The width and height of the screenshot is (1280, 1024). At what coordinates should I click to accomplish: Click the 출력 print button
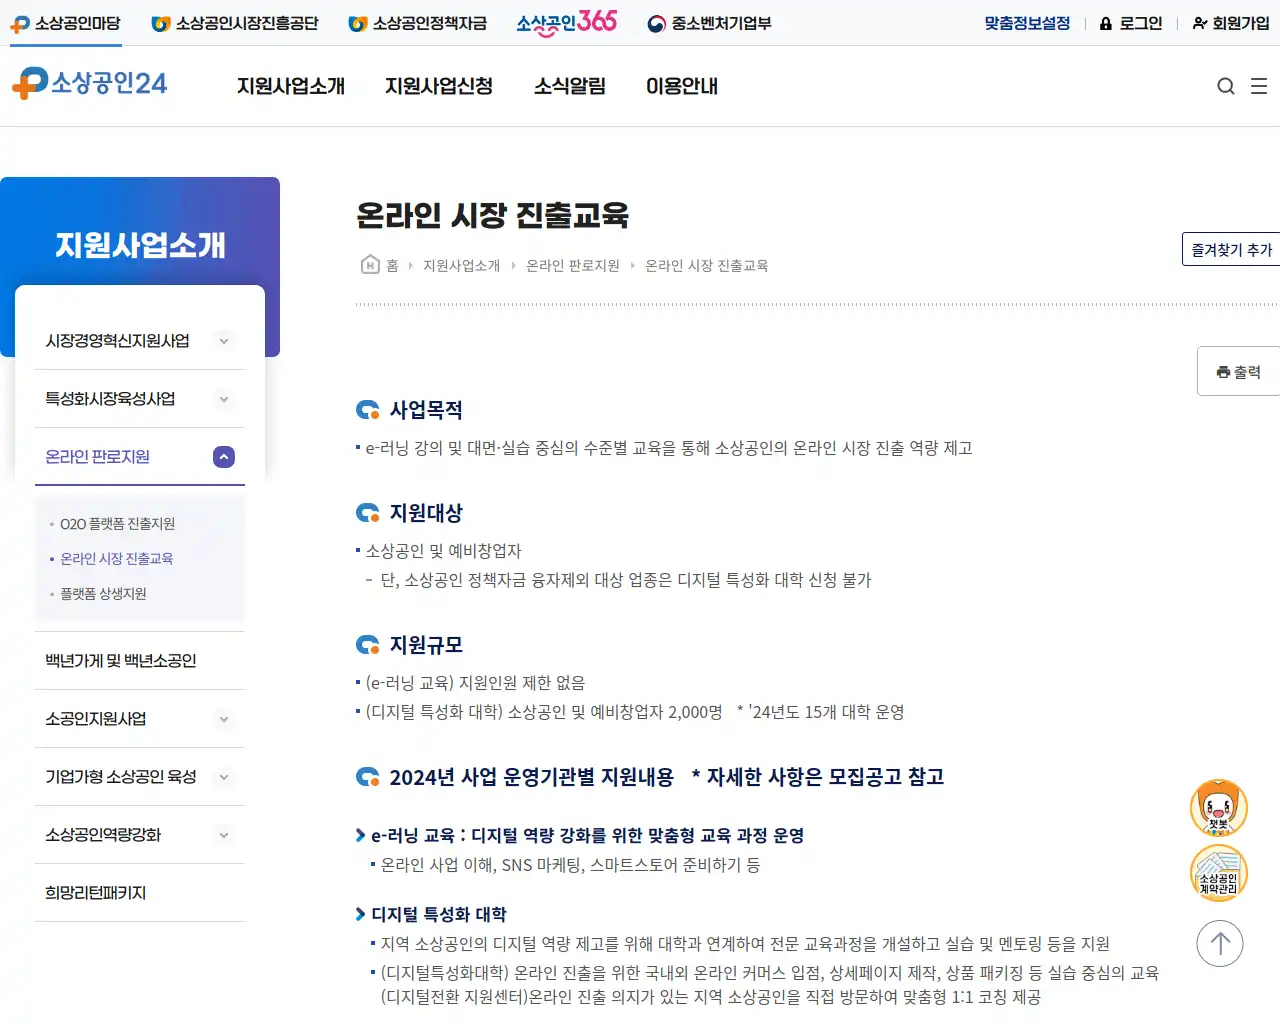[x=1239, y=370]
